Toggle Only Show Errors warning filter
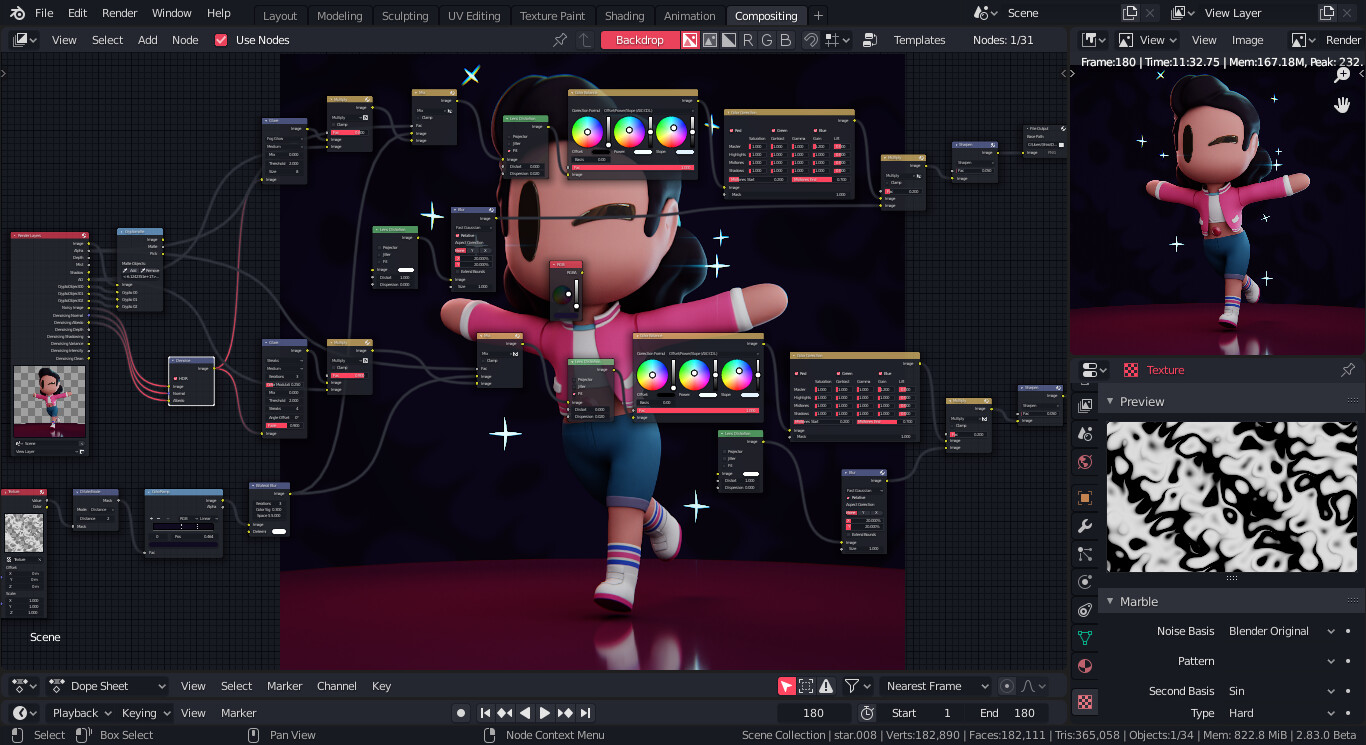 (826, 686)
